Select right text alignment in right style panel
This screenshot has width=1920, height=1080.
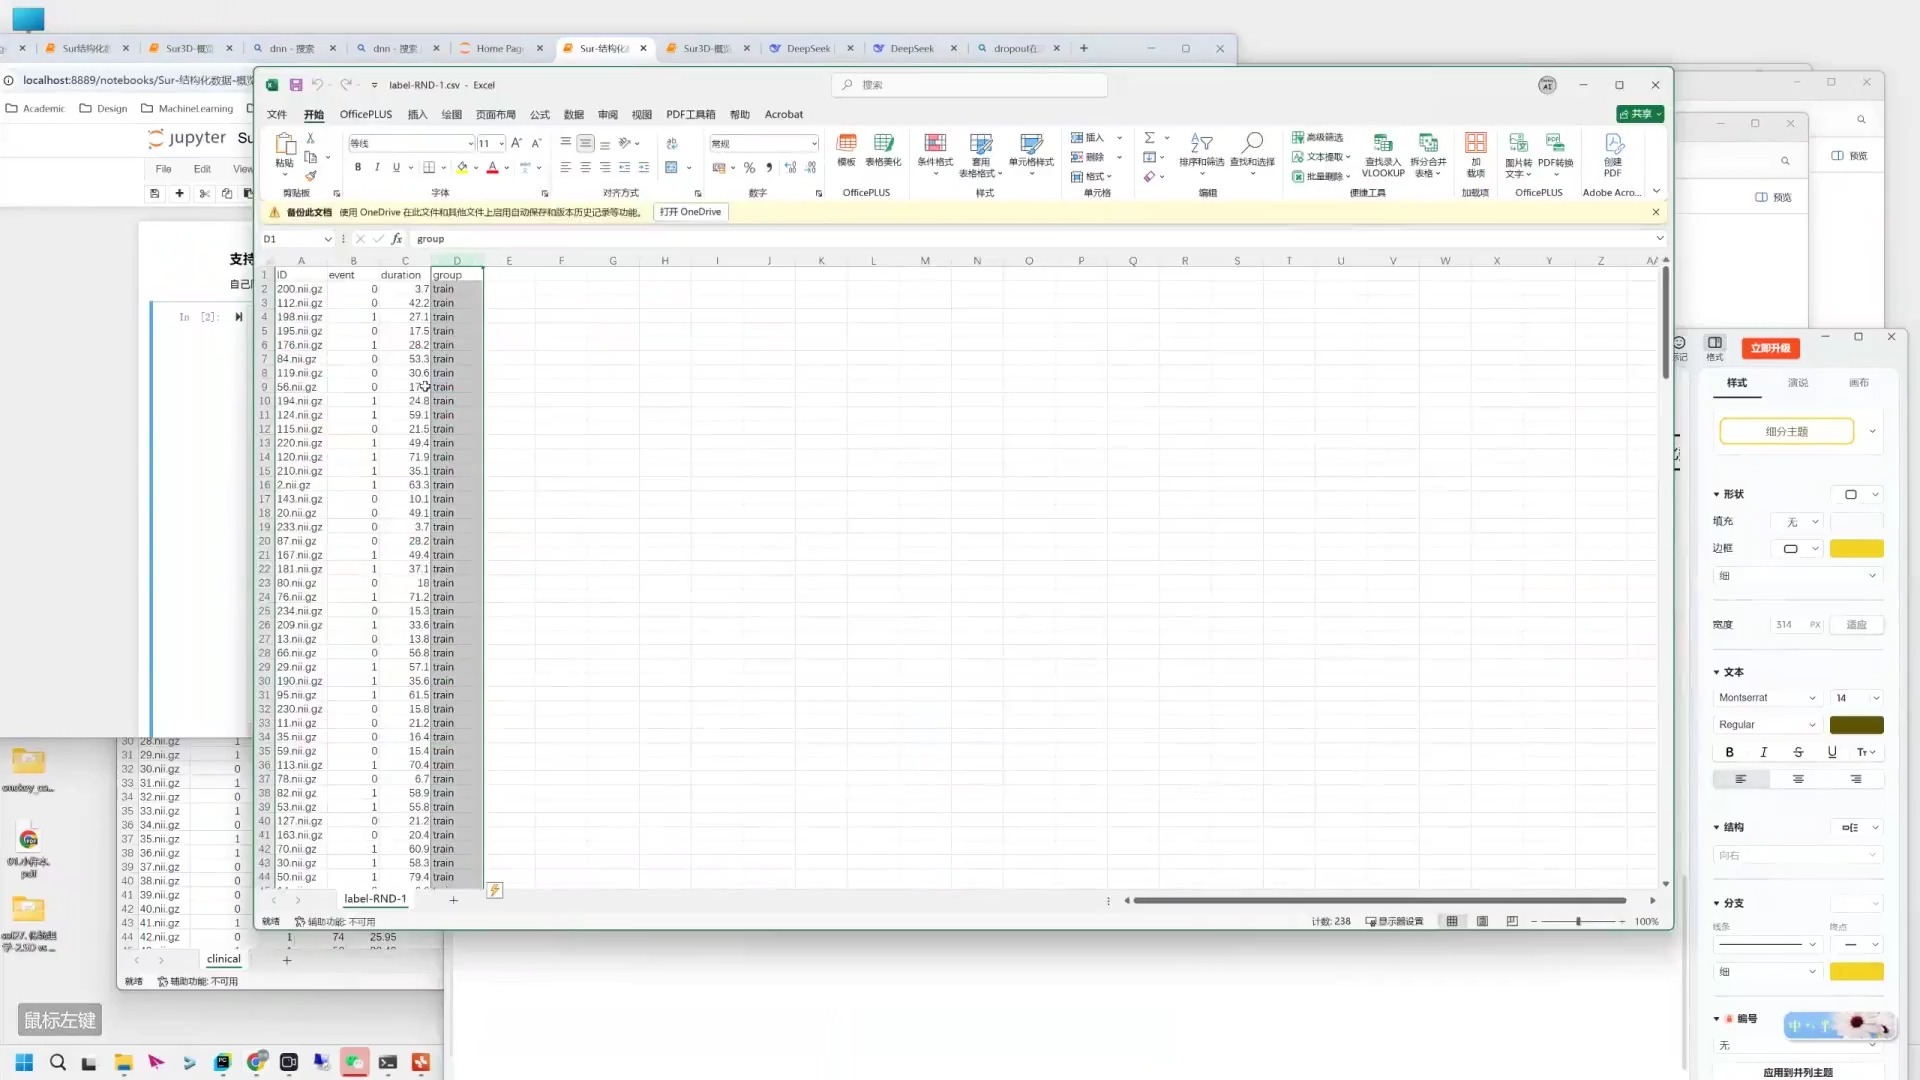point(1855,779)
